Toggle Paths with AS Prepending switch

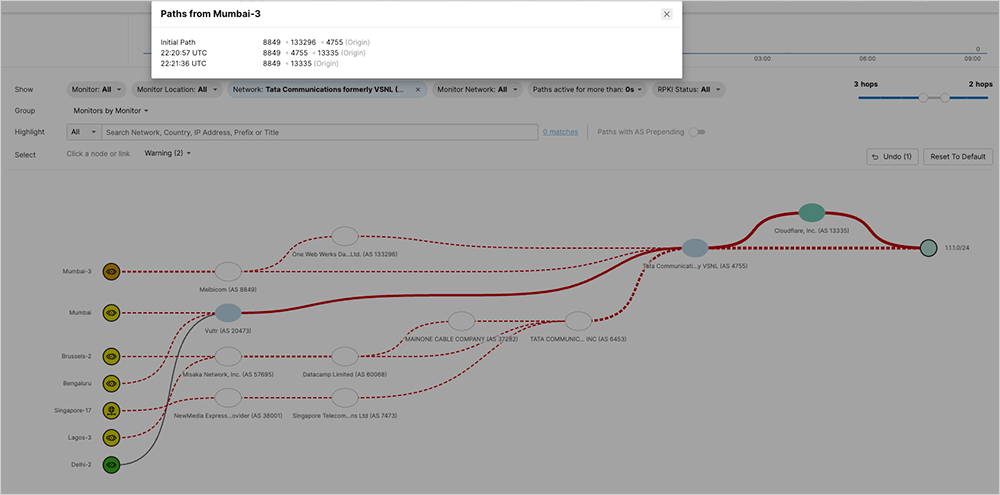pos(696,132)
